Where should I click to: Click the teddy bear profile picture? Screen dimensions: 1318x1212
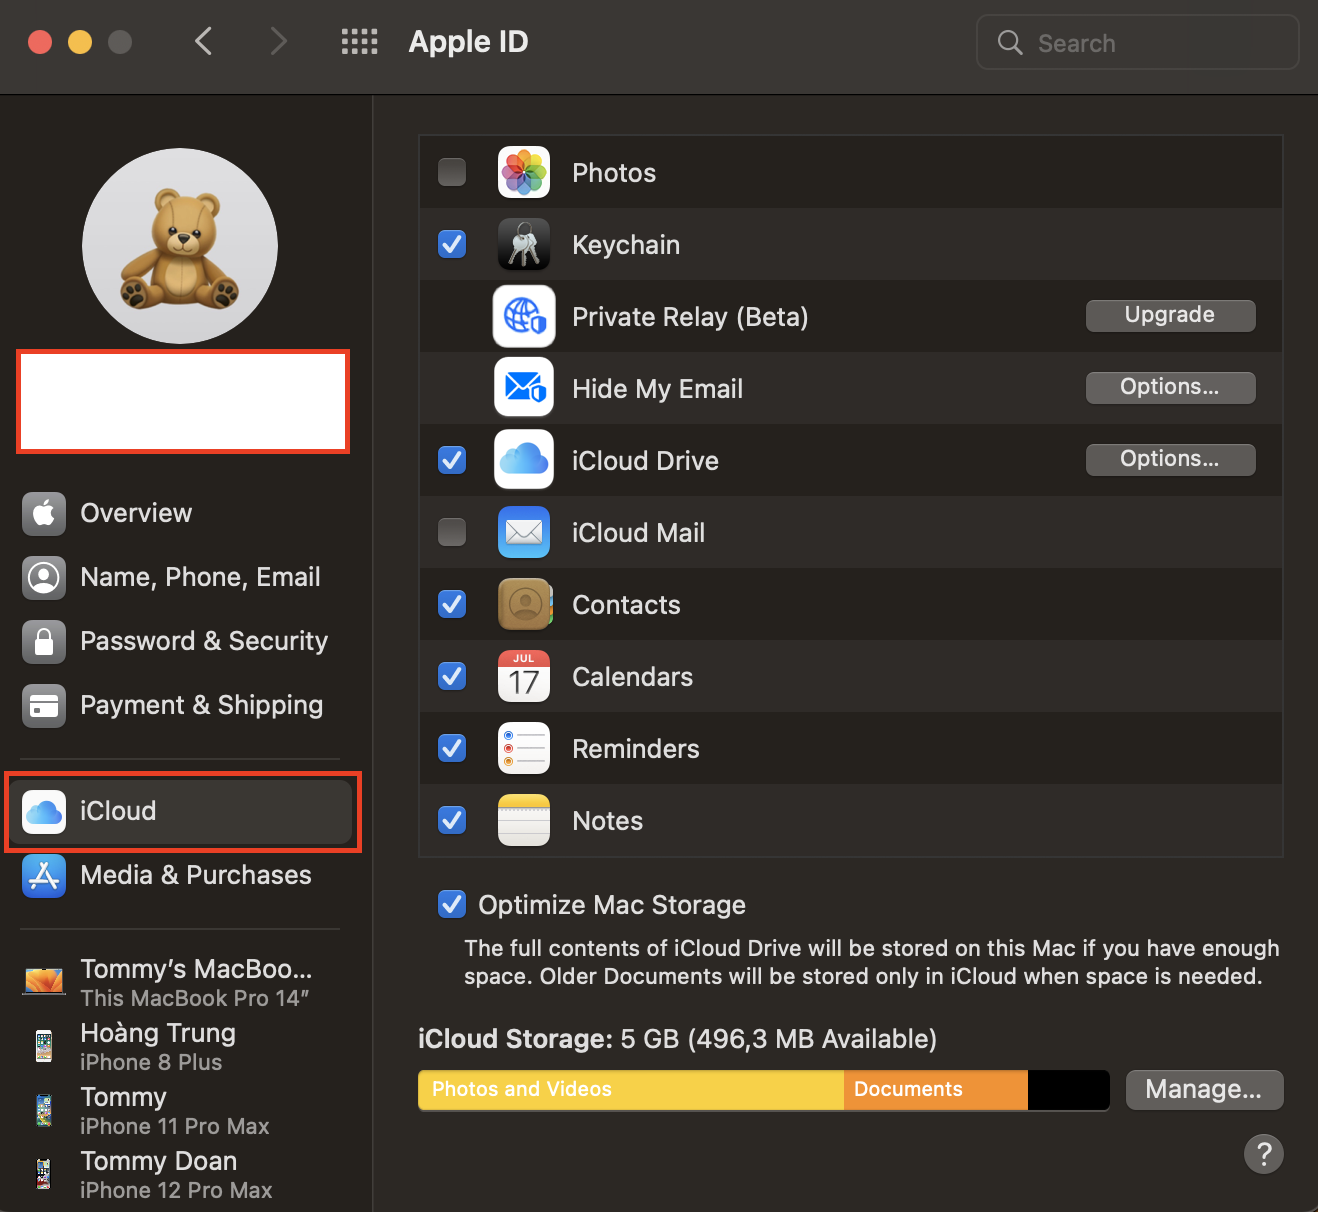(x=180, y=246)
